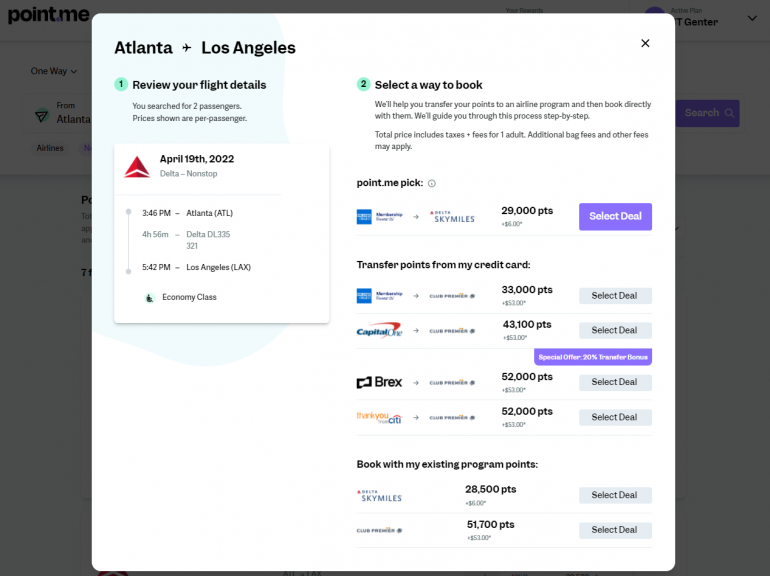Image resolution: width=770 pixels, height=576 pixels.
Task: Click the Search button
Action: (709, 113)
